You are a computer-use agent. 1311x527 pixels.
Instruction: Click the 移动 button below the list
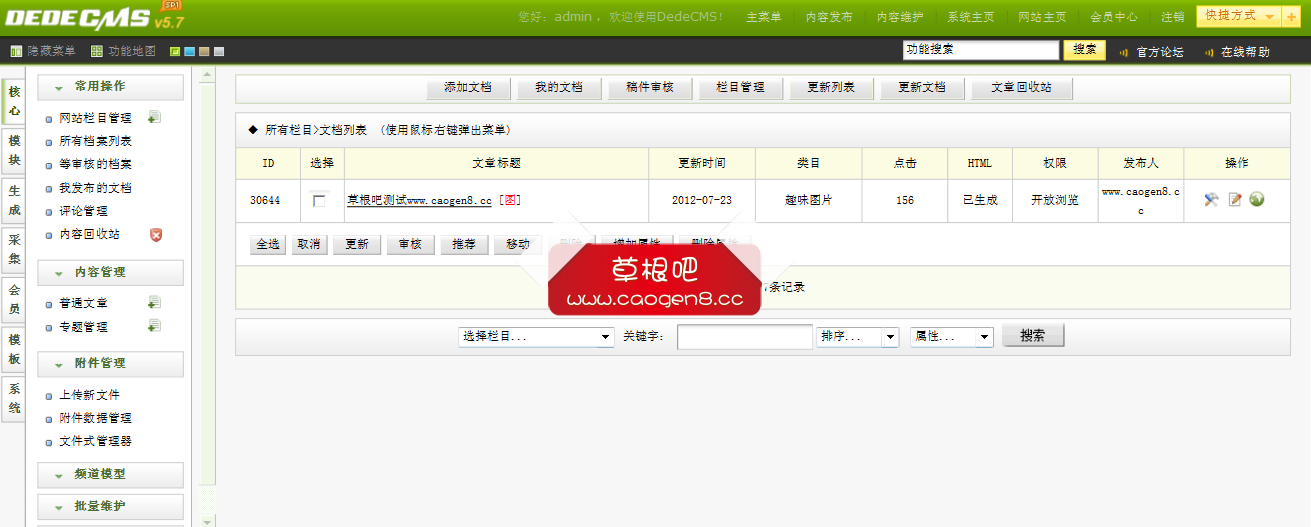click(x=518, y=245)
